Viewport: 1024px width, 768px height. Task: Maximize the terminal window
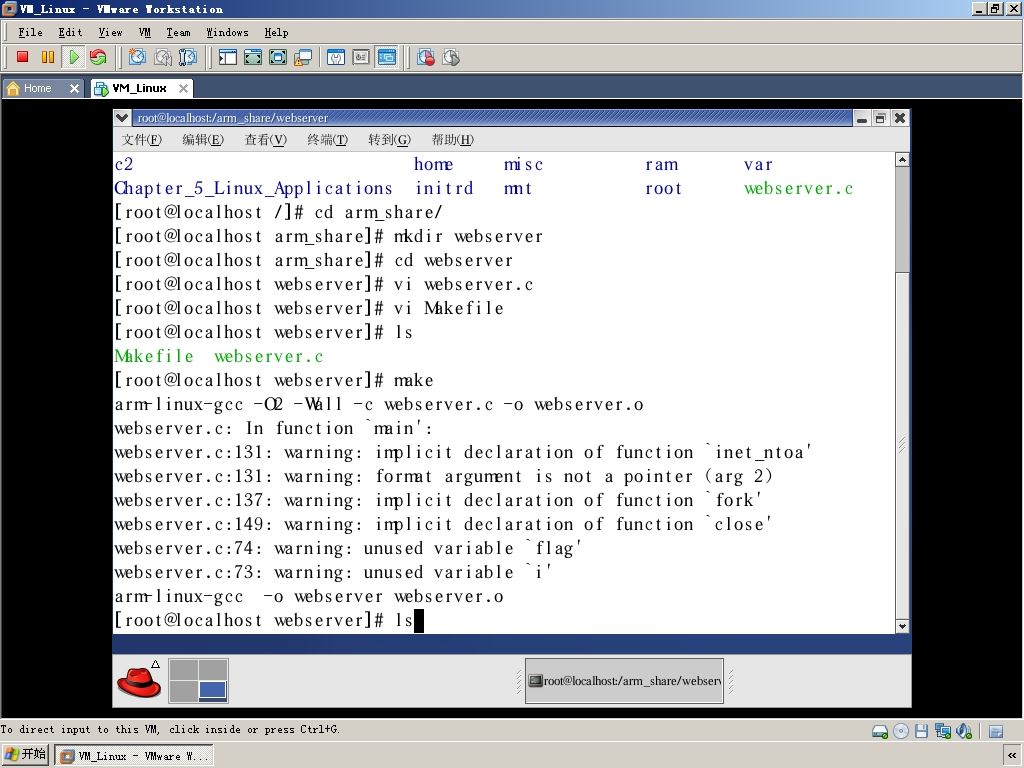[880, 118]
